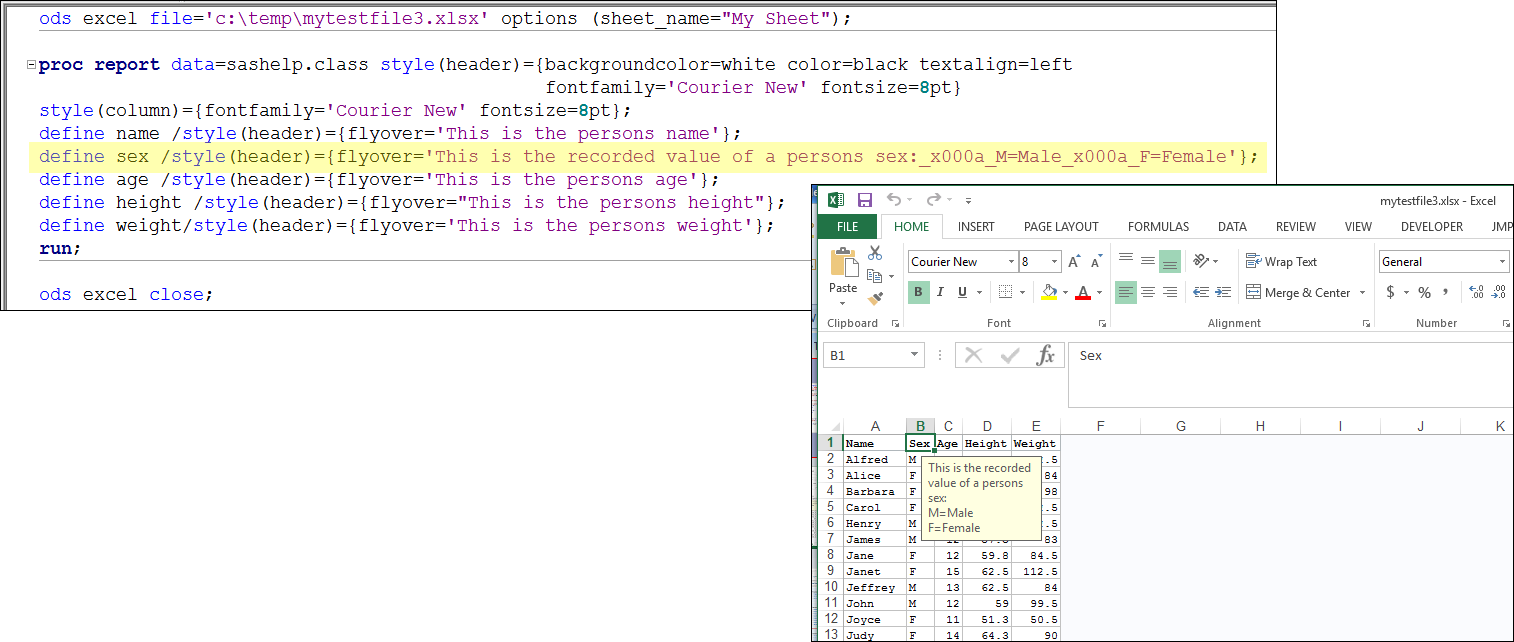Save the workbook with the floppy disk icon

click(x=865, y=200)
